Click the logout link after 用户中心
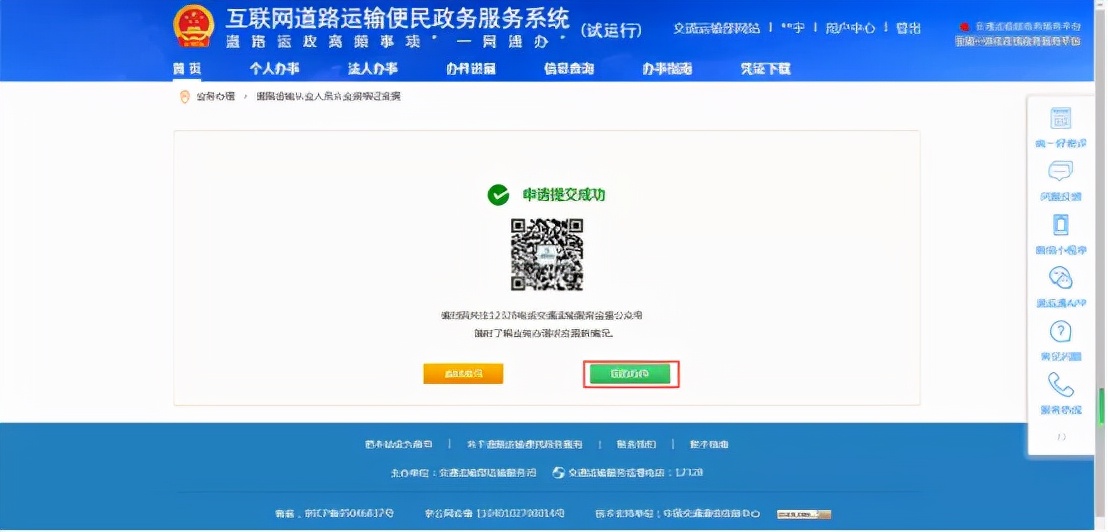This screenshot has height=532, width=1108. pyautogui.click(x=908, y=28)
